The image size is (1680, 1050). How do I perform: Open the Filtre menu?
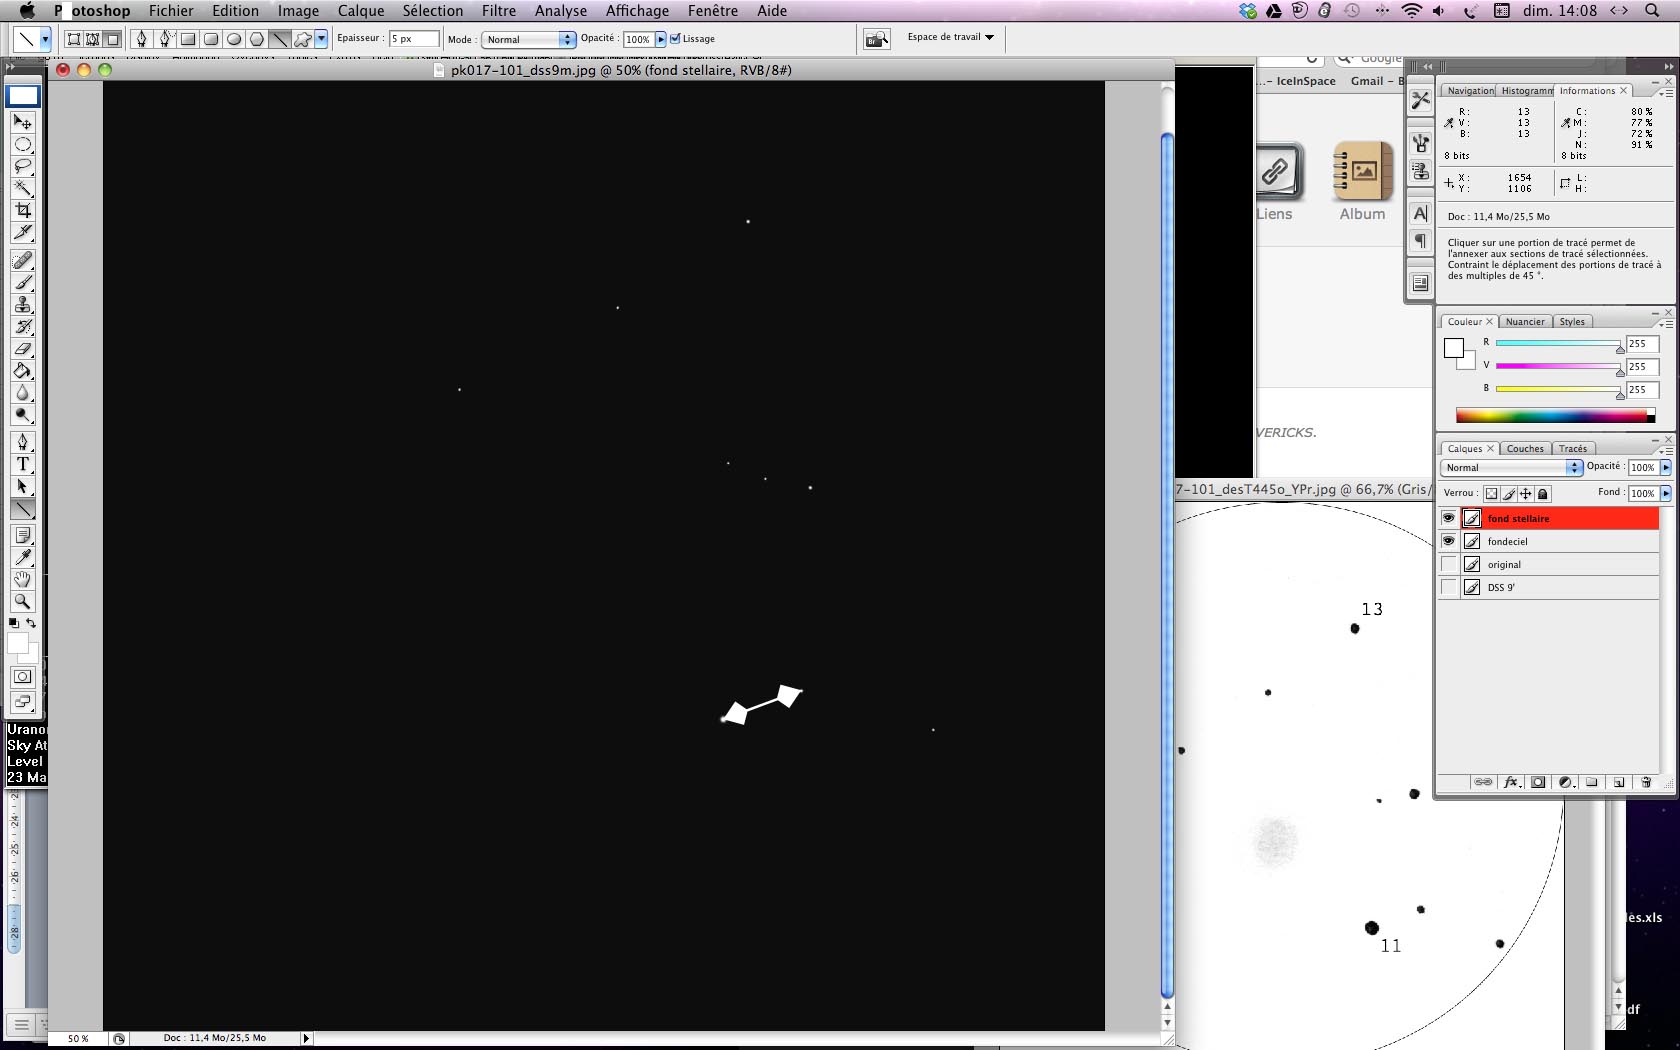499,11
